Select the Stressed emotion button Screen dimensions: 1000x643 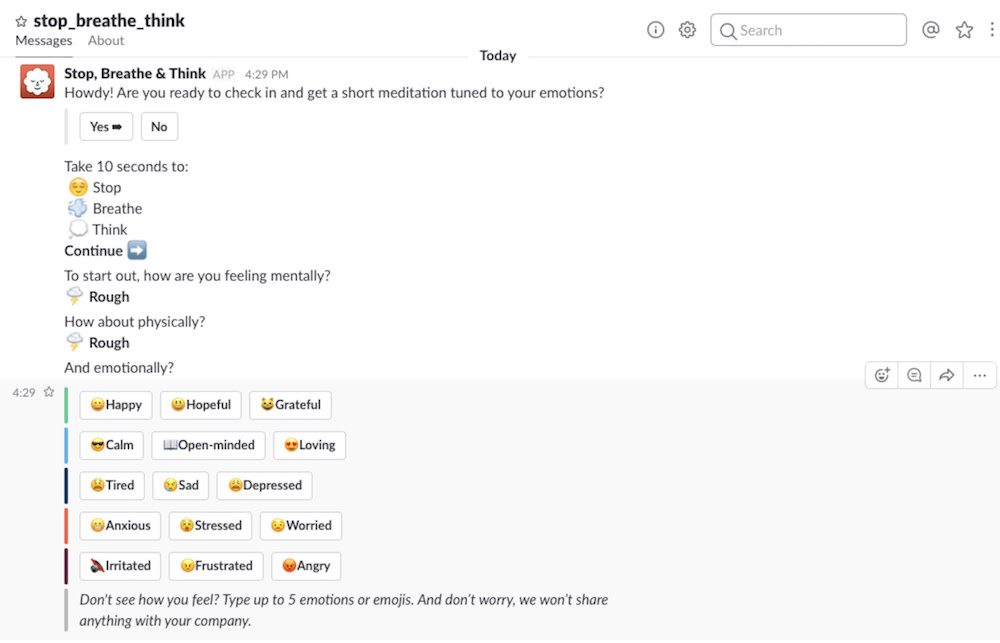[210, 525]
